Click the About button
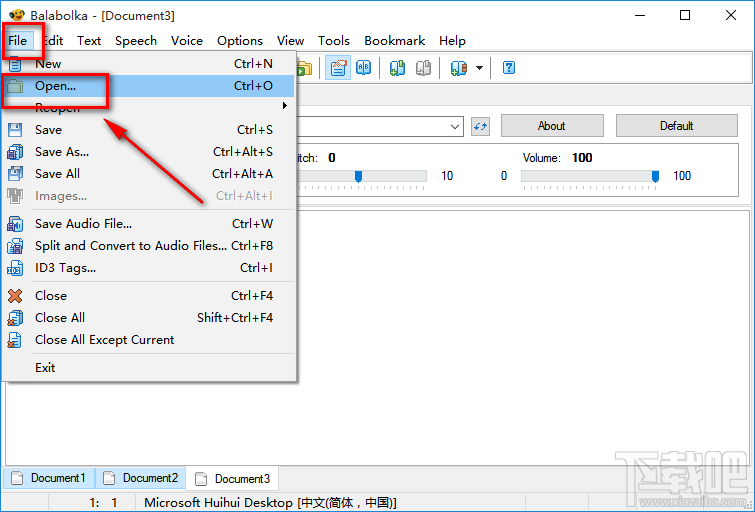 tap(552, 126)
